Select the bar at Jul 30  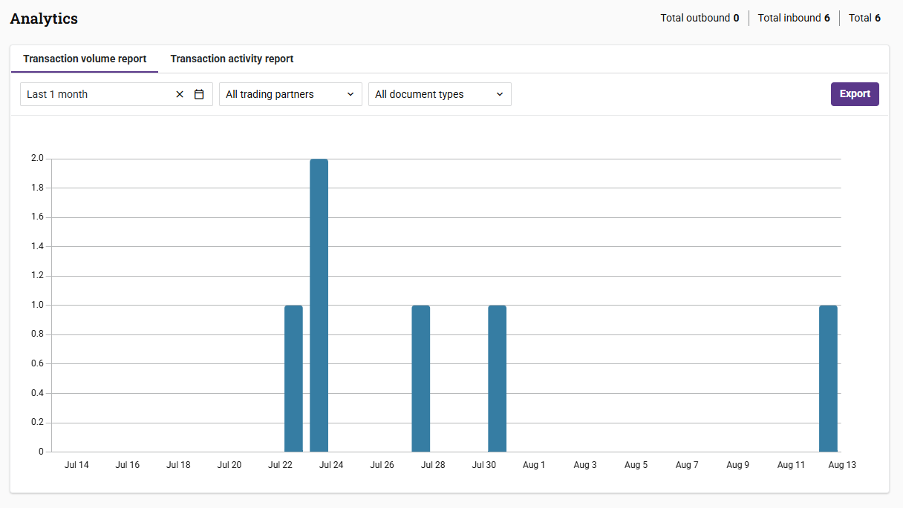pyautogui.click(x=497, y=378)
